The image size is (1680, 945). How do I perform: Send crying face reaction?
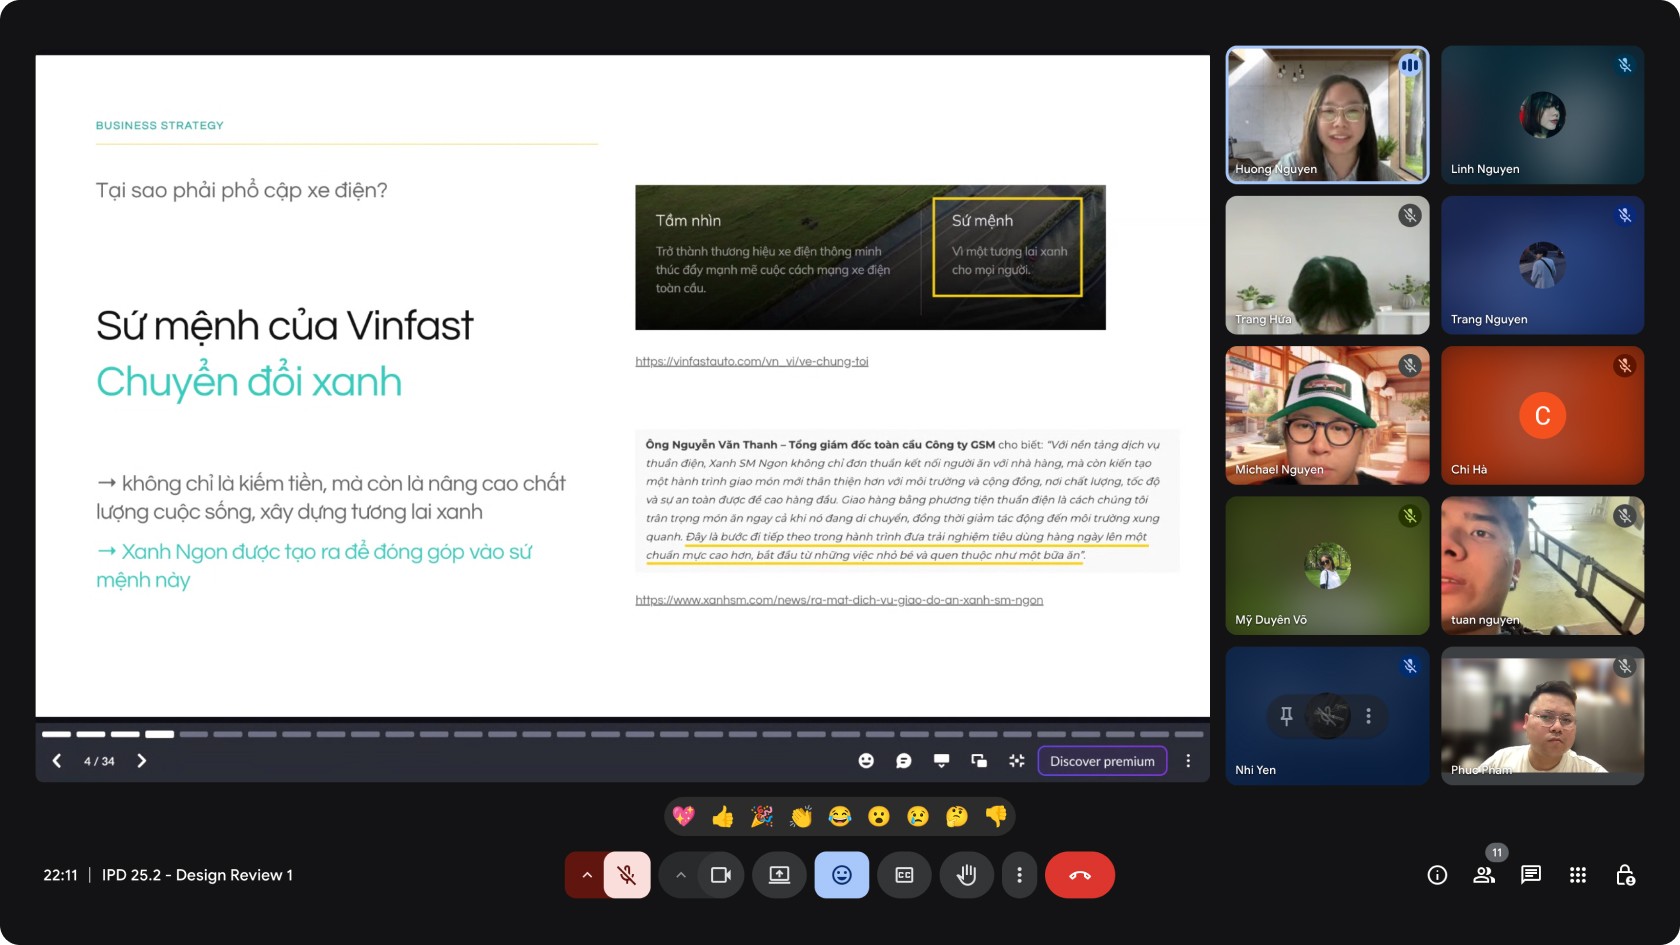(x=918, y=816)
